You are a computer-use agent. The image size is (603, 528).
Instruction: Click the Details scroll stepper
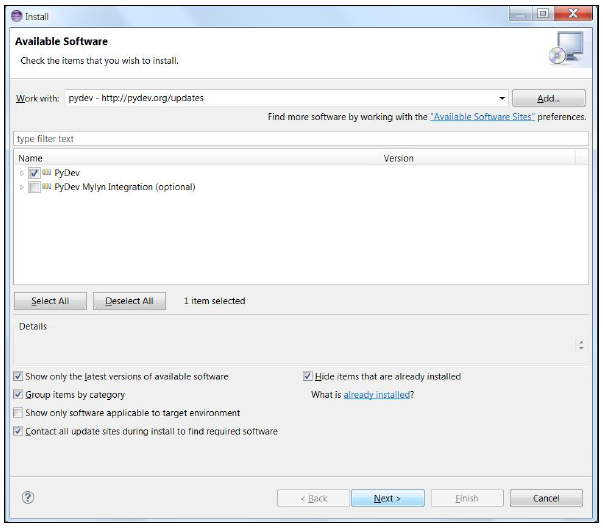tap(581, 345)
